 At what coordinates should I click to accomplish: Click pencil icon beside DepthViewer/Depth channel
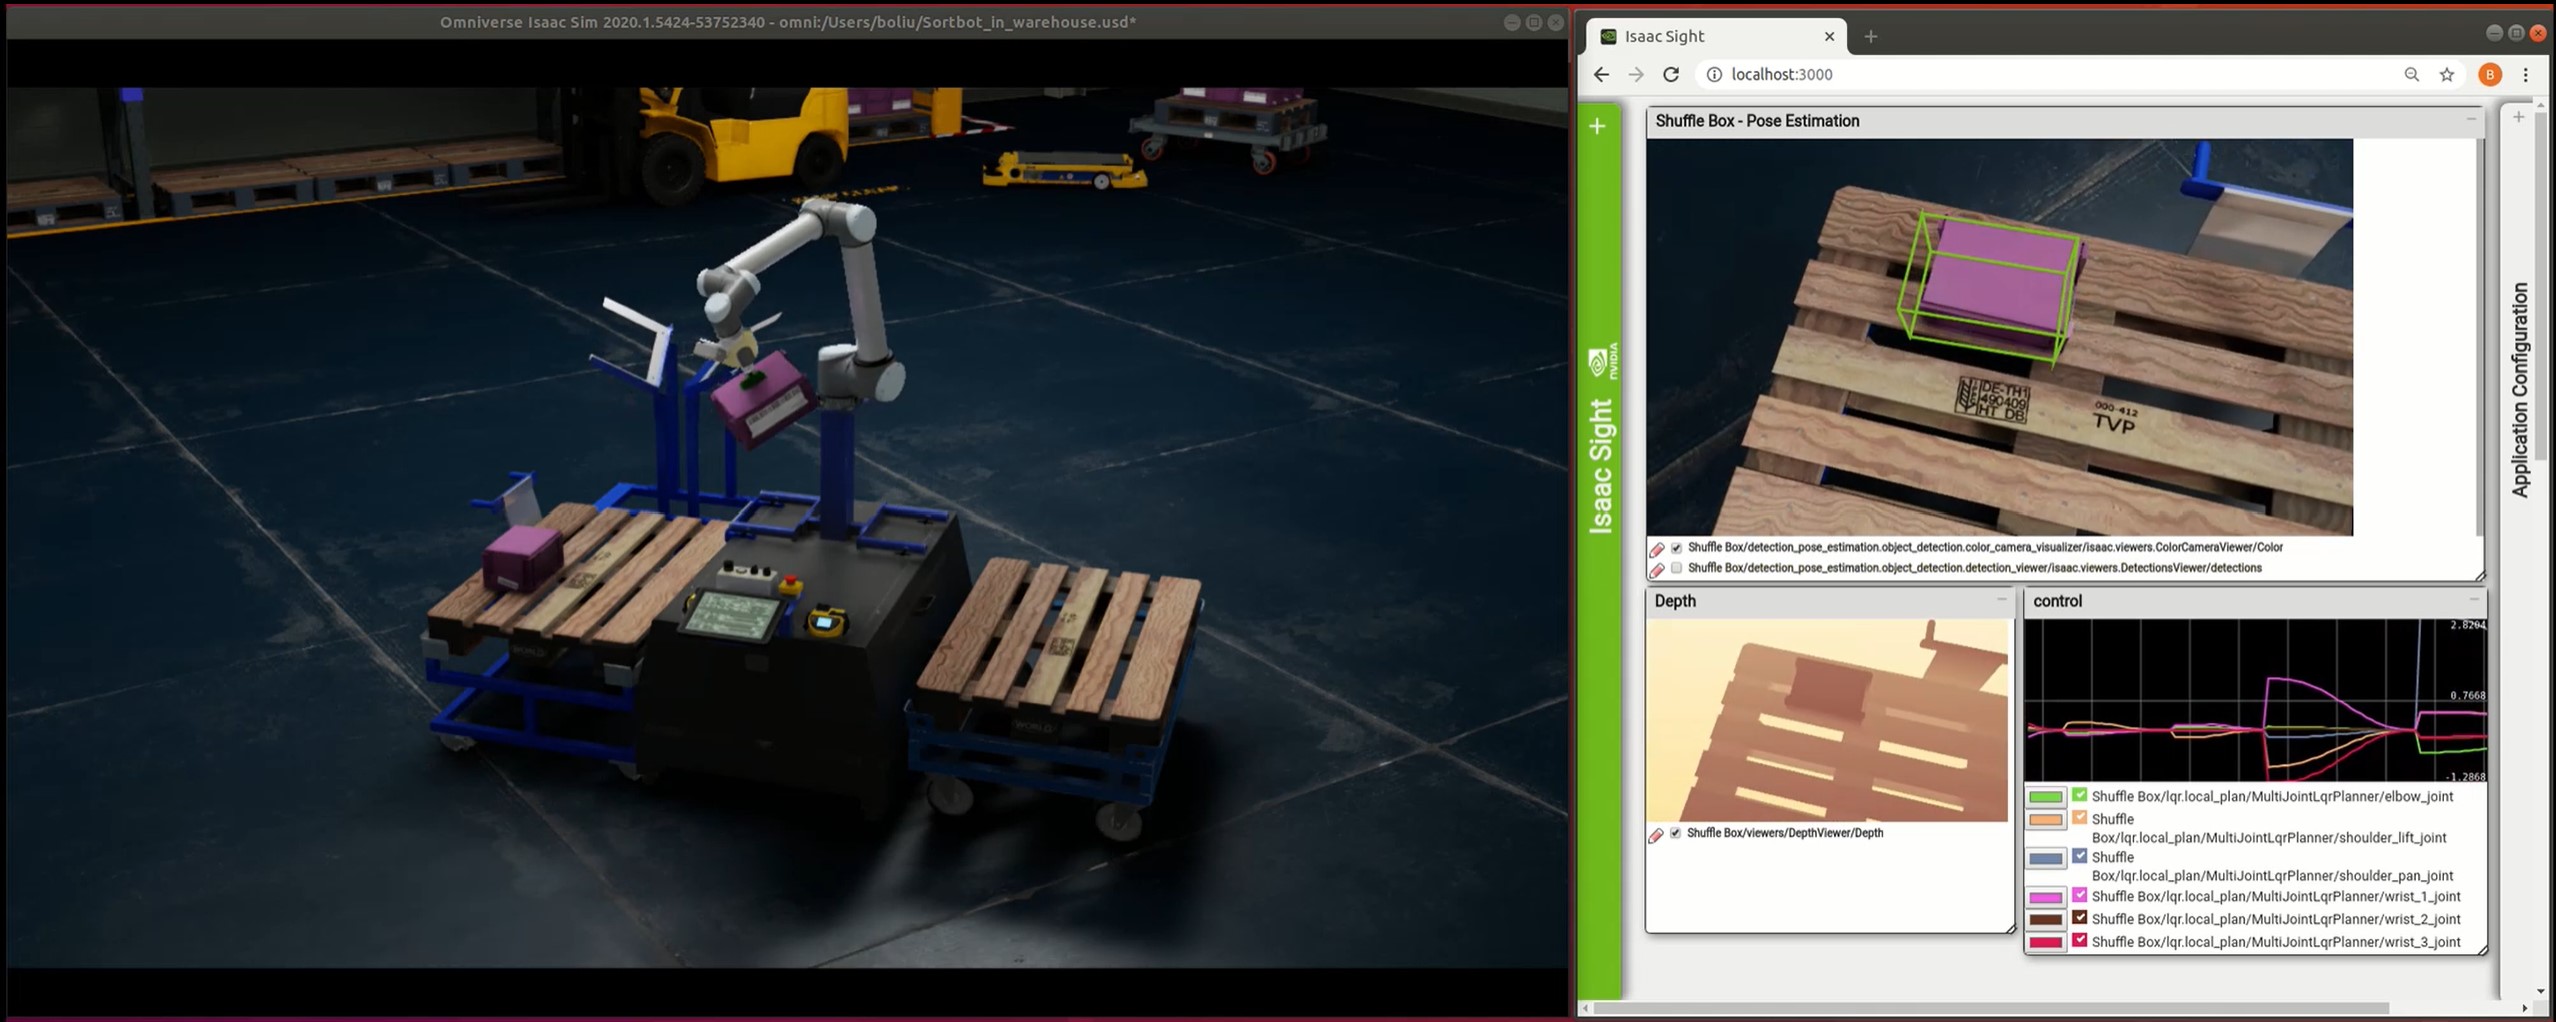click(1656, 835)
